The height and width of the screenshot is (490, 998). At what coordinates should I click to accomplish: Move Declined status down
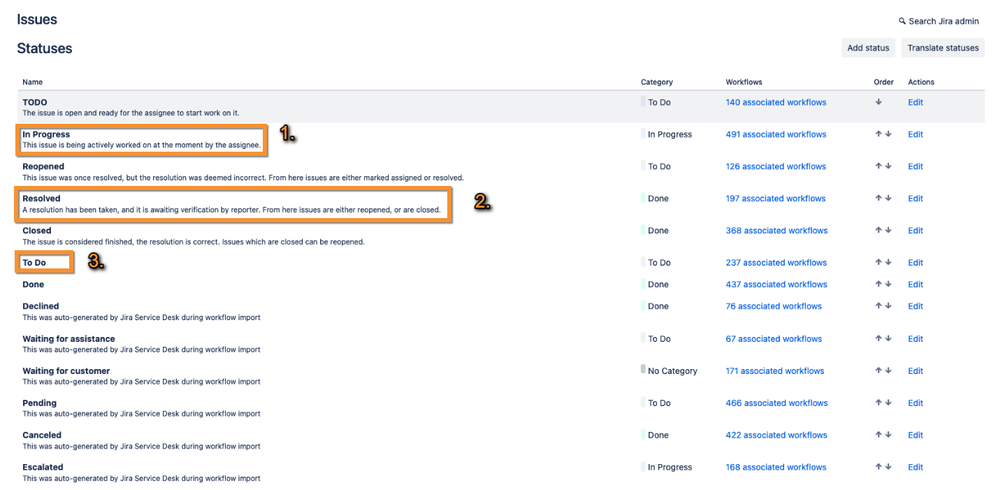(888, 306)
